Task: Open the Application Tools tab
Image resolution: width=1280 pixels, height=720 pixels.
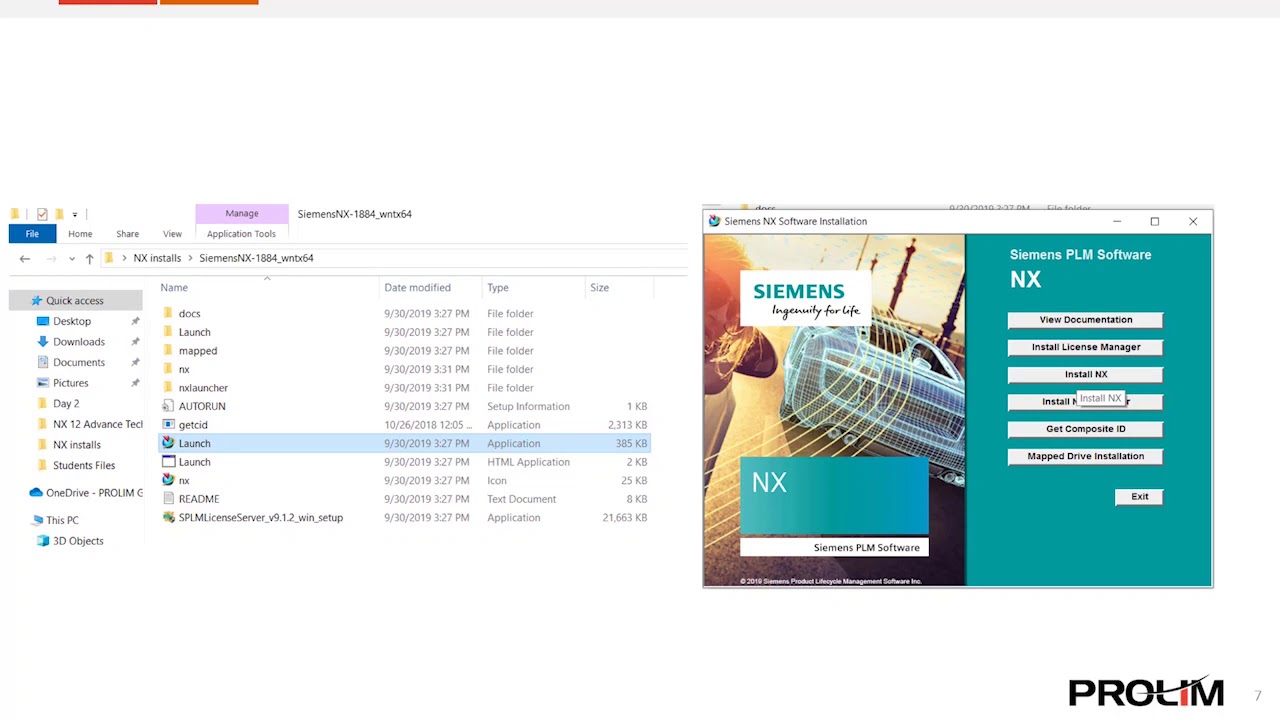Action: pos(241,234)
